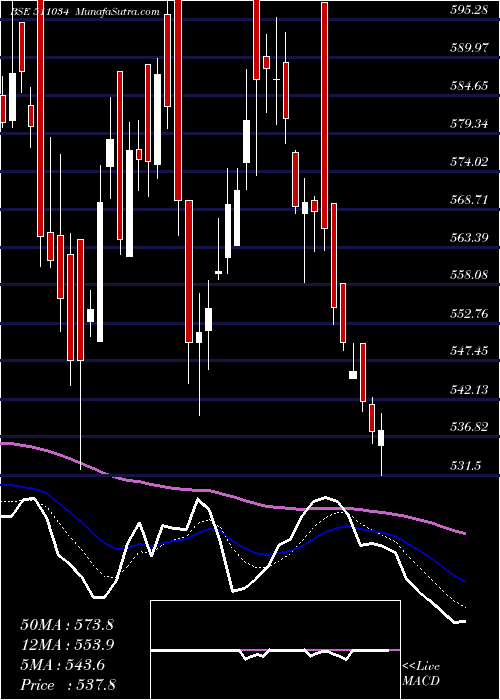Click the 595.28 price axis label
The width and height of the screenshot is (500, 700).
pyautogui.click(x=469, y=9)
